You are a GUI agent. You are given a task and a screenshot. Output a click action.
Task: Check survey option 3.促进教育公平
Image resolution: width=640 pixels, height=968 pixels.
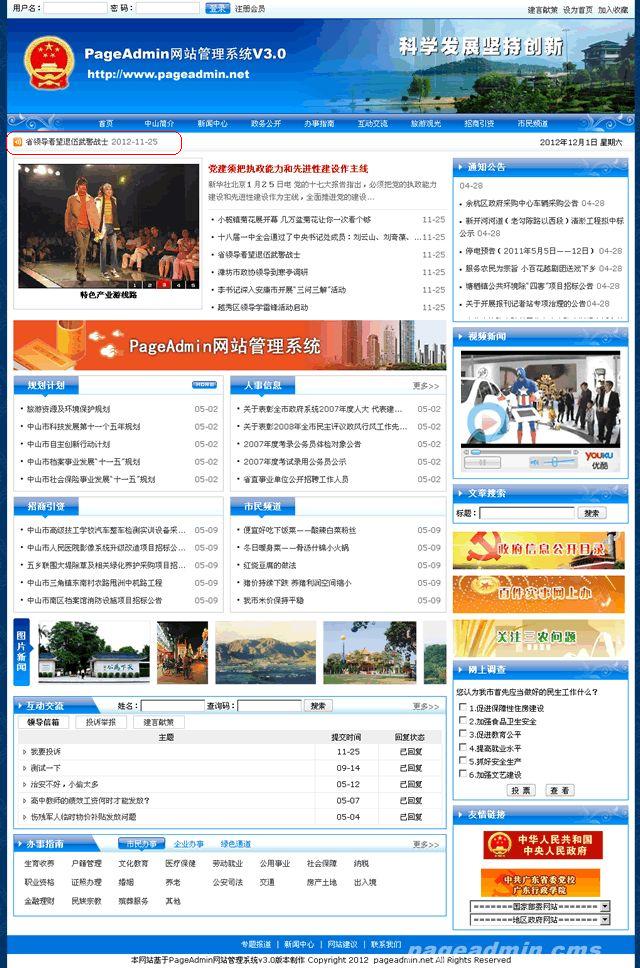click(x=462, y=734)
